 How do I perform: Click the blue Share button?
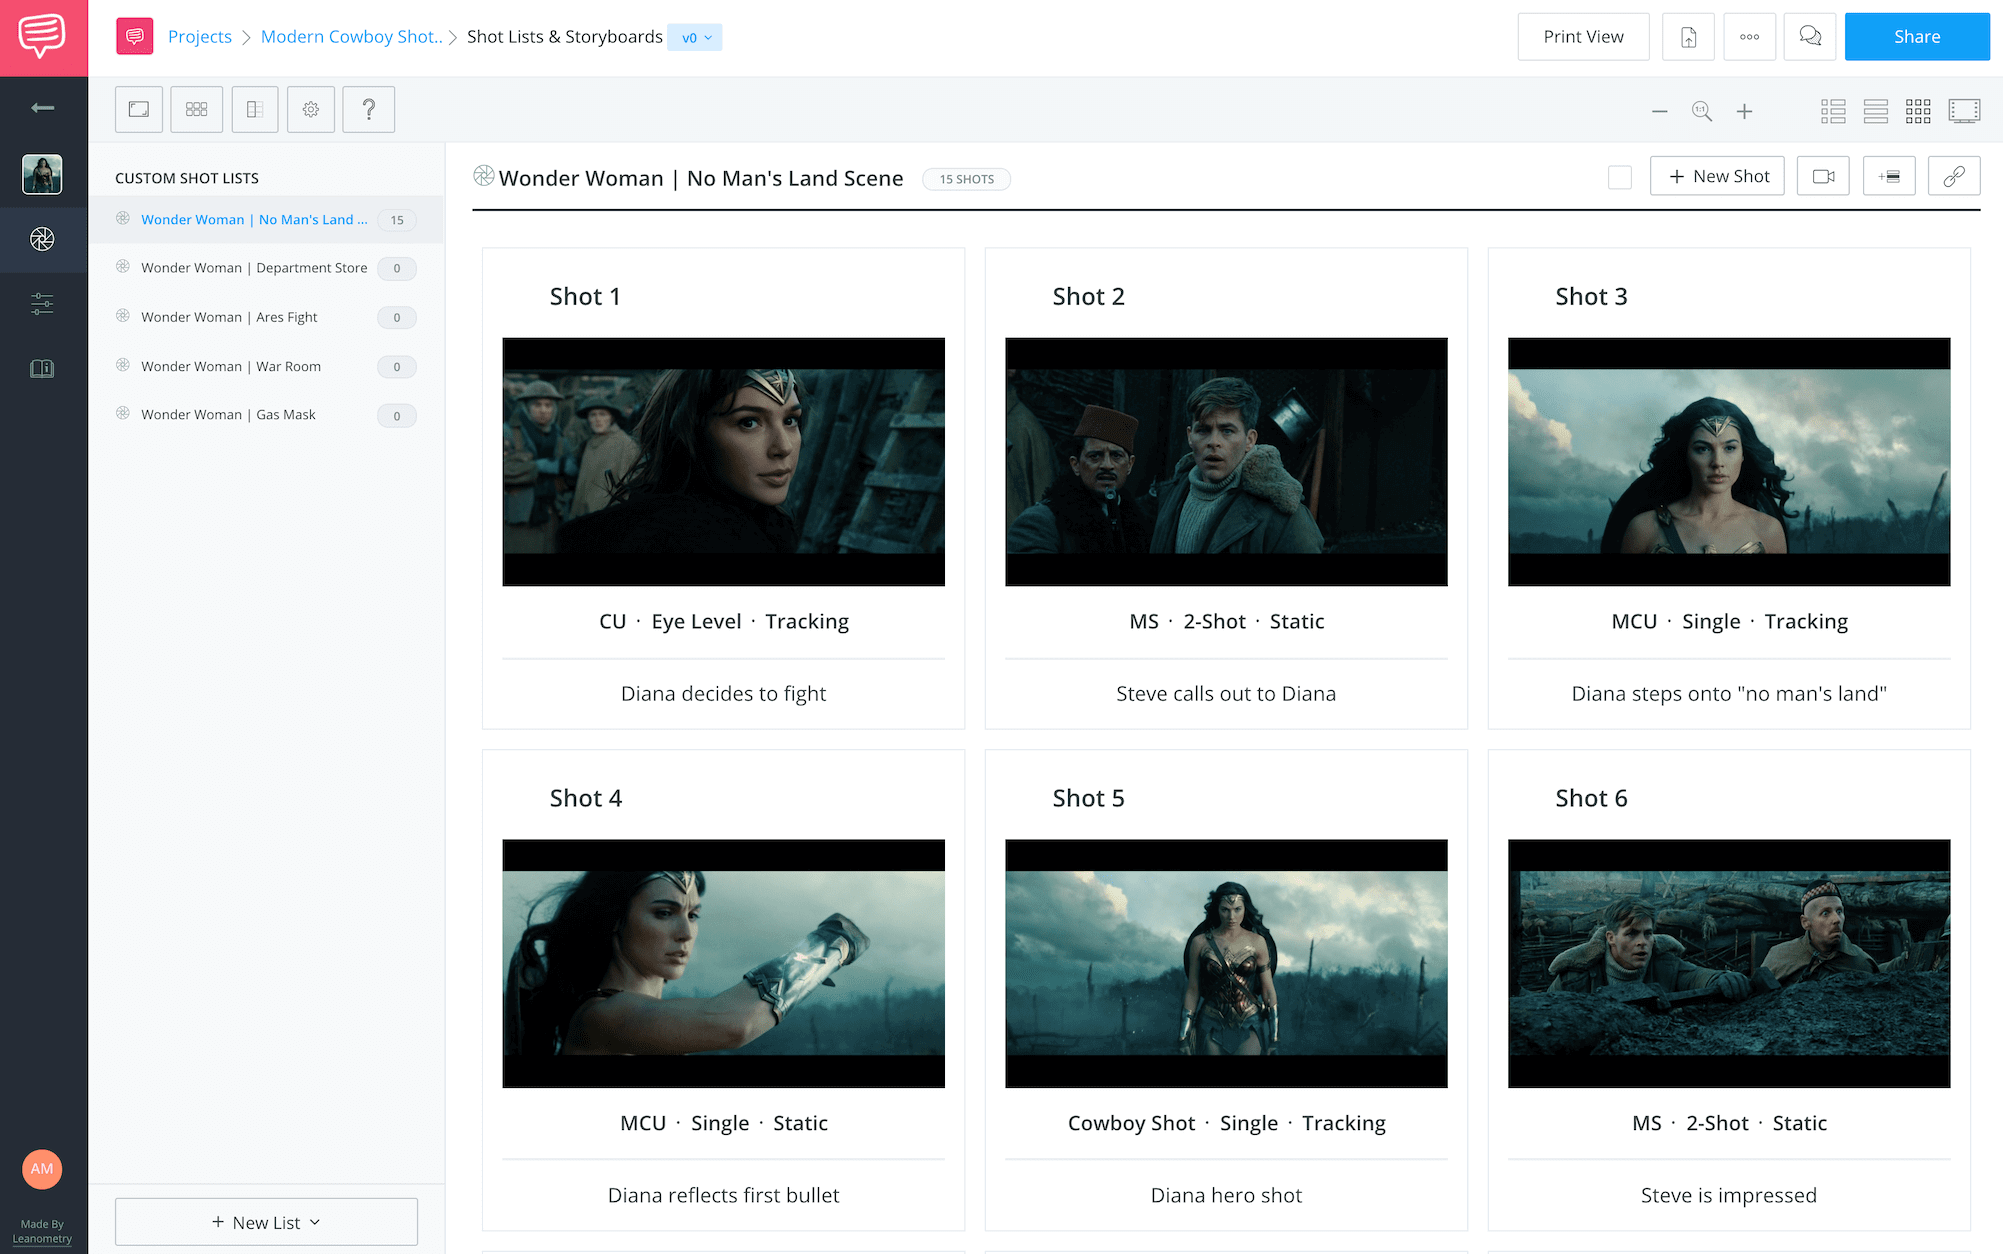pos(1916,37)
